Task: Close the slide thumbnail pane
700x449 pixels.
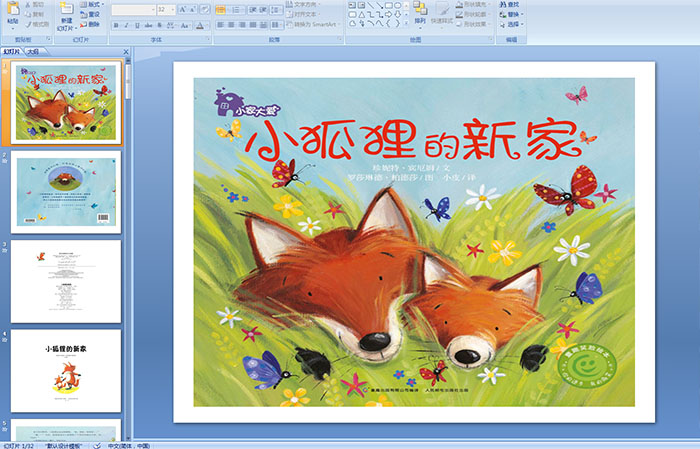Action: point(126,52)
